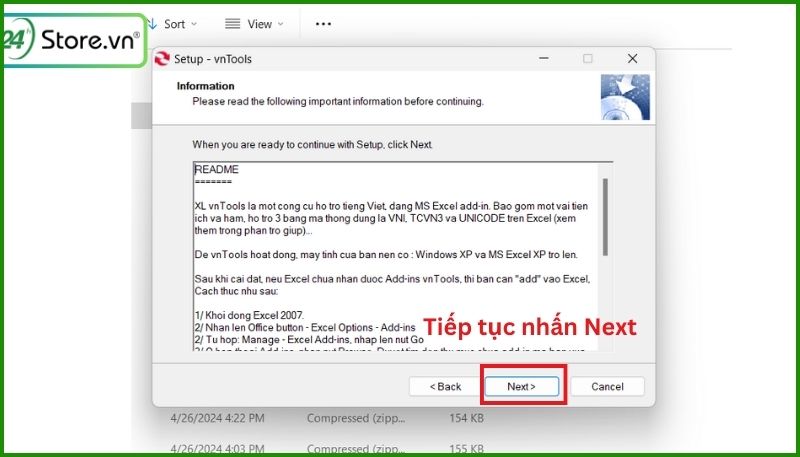Screen dimensions: 800x457
Task: Click the vnTools setup title icon
Action: point(162,59)
